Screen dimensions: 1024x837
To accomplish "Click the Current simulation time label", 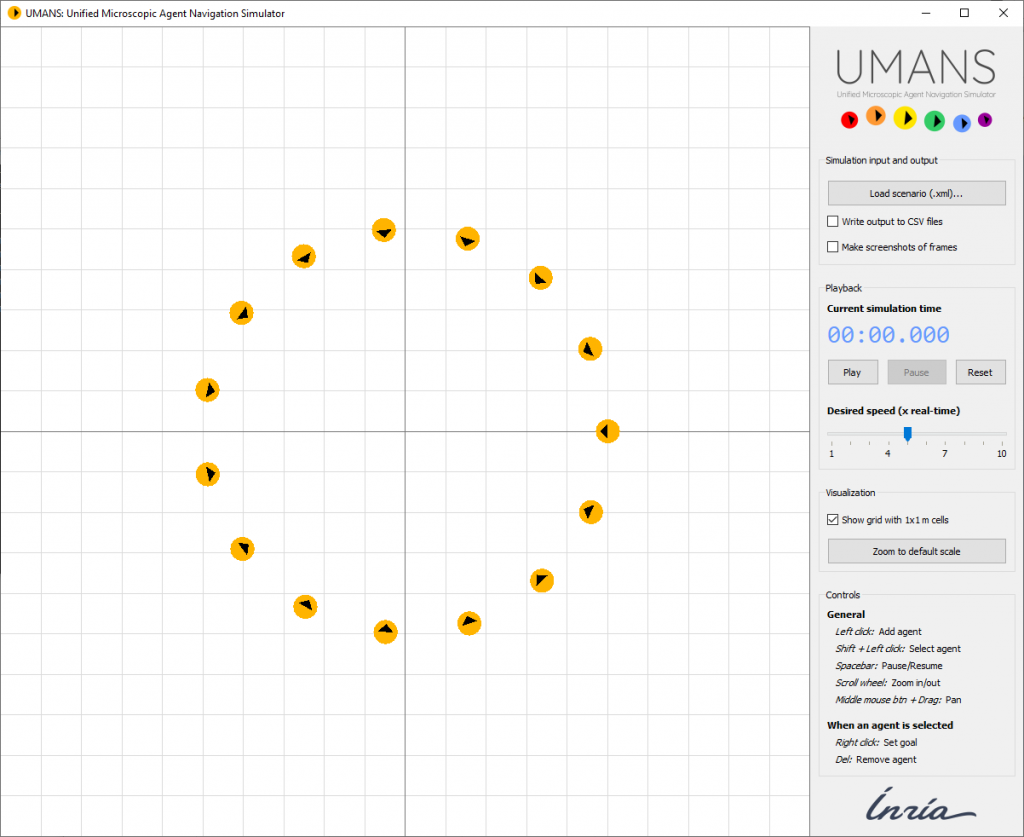I will (884, 308).
